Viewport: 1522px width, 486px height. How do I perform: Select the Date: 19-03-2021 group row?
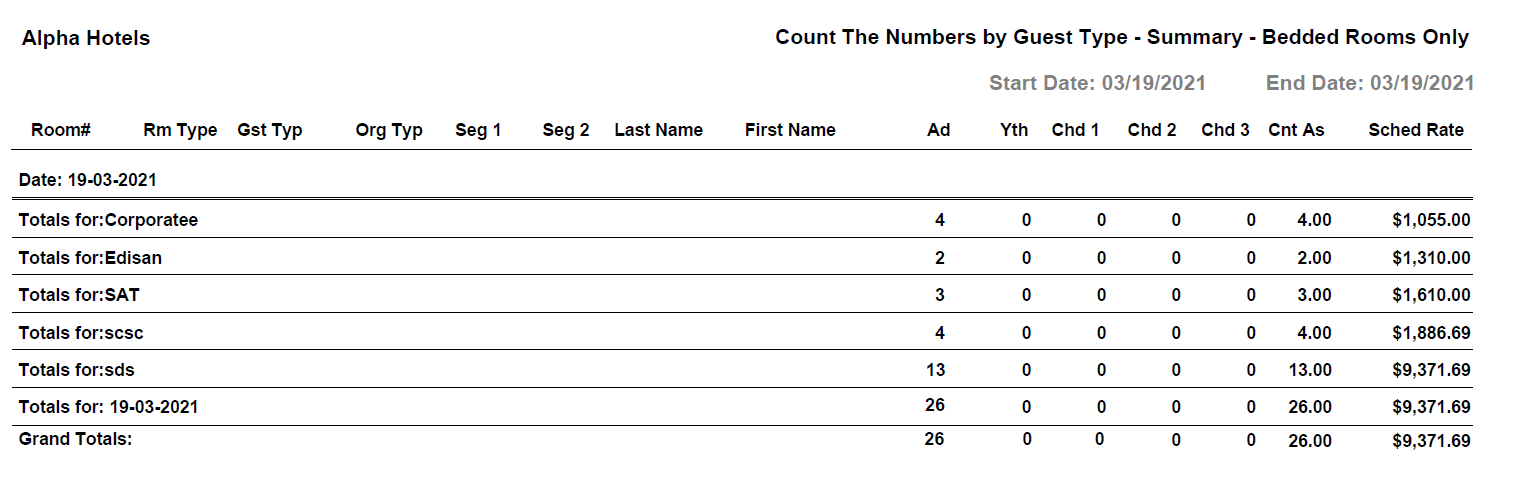tap(87, 181)
